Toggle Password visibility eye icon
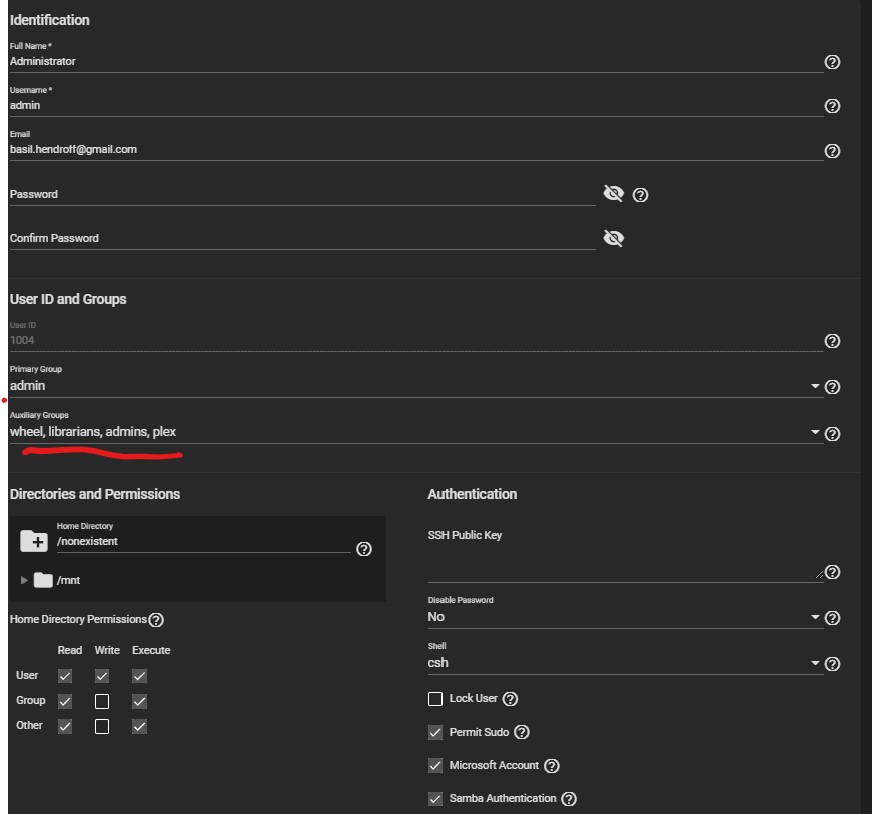 (613, 194)
